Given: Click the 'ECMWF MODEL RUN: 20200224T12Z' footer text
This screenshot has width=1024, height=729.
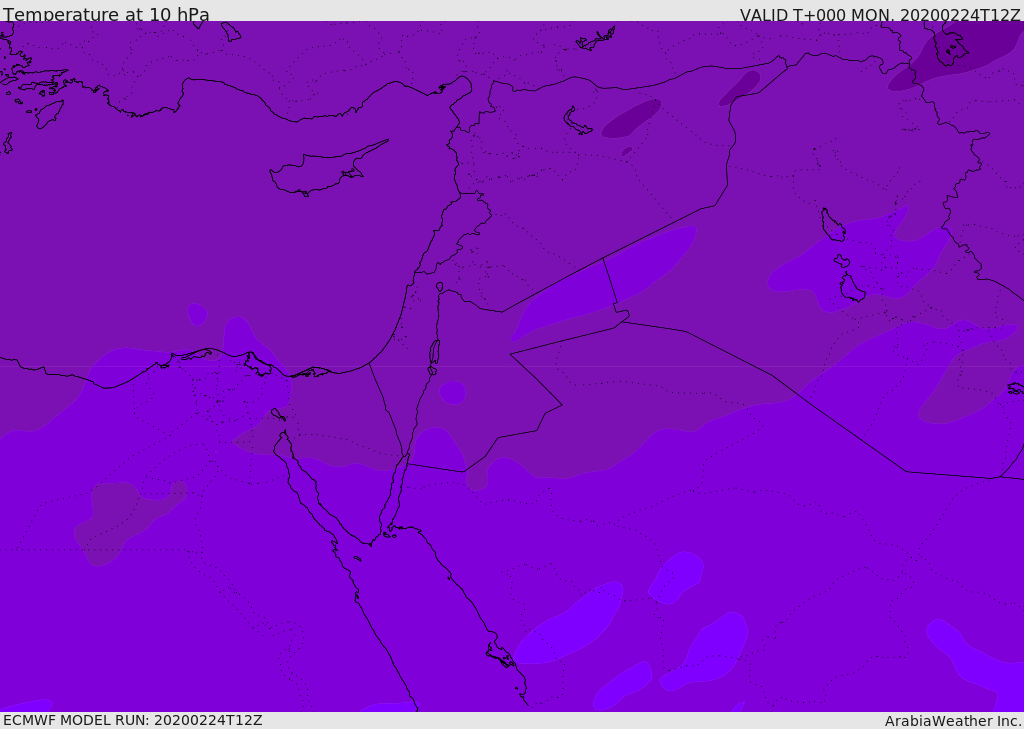Looking at the screenshot, I should [x=133, y=721].
